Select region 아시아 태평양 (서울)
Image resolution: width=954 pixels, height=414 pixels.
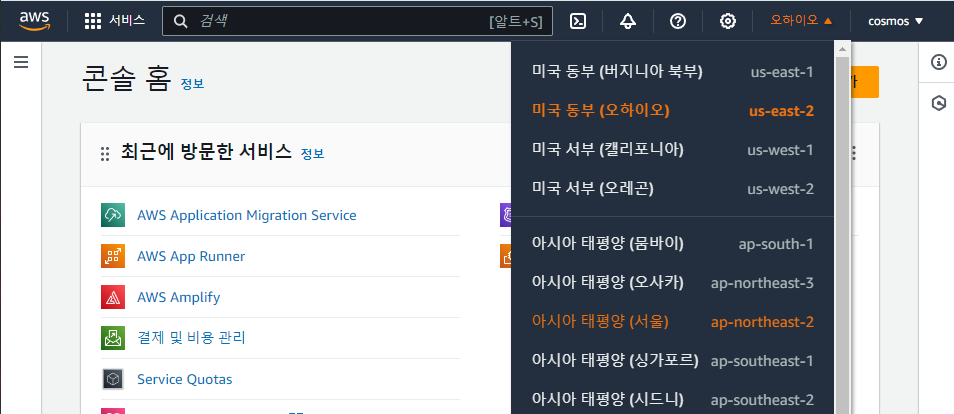click(672, 321)
